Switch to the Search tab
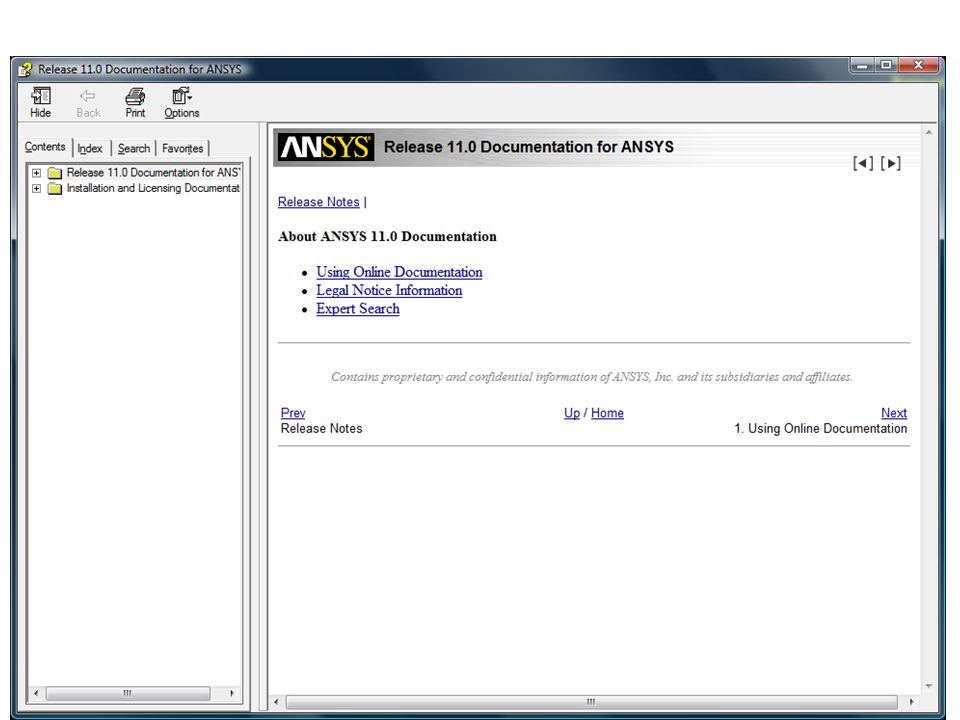 pyautogui.click(x=134, y=149)
